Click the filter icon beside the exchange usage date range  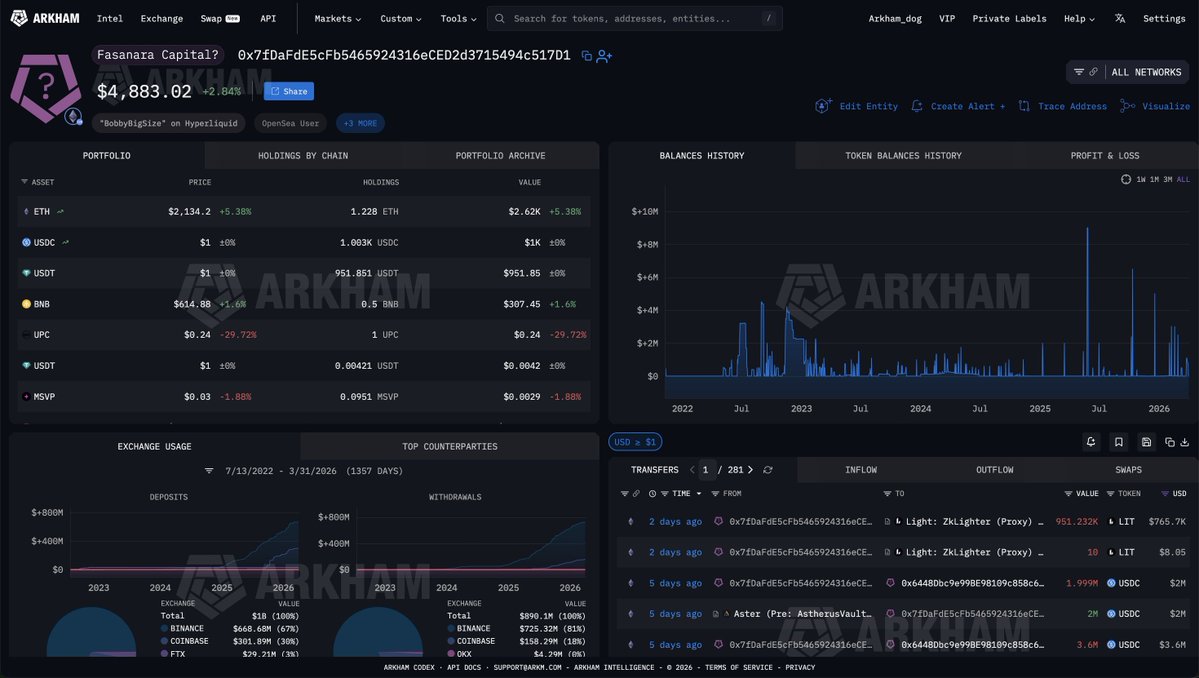tap(209, 471)
